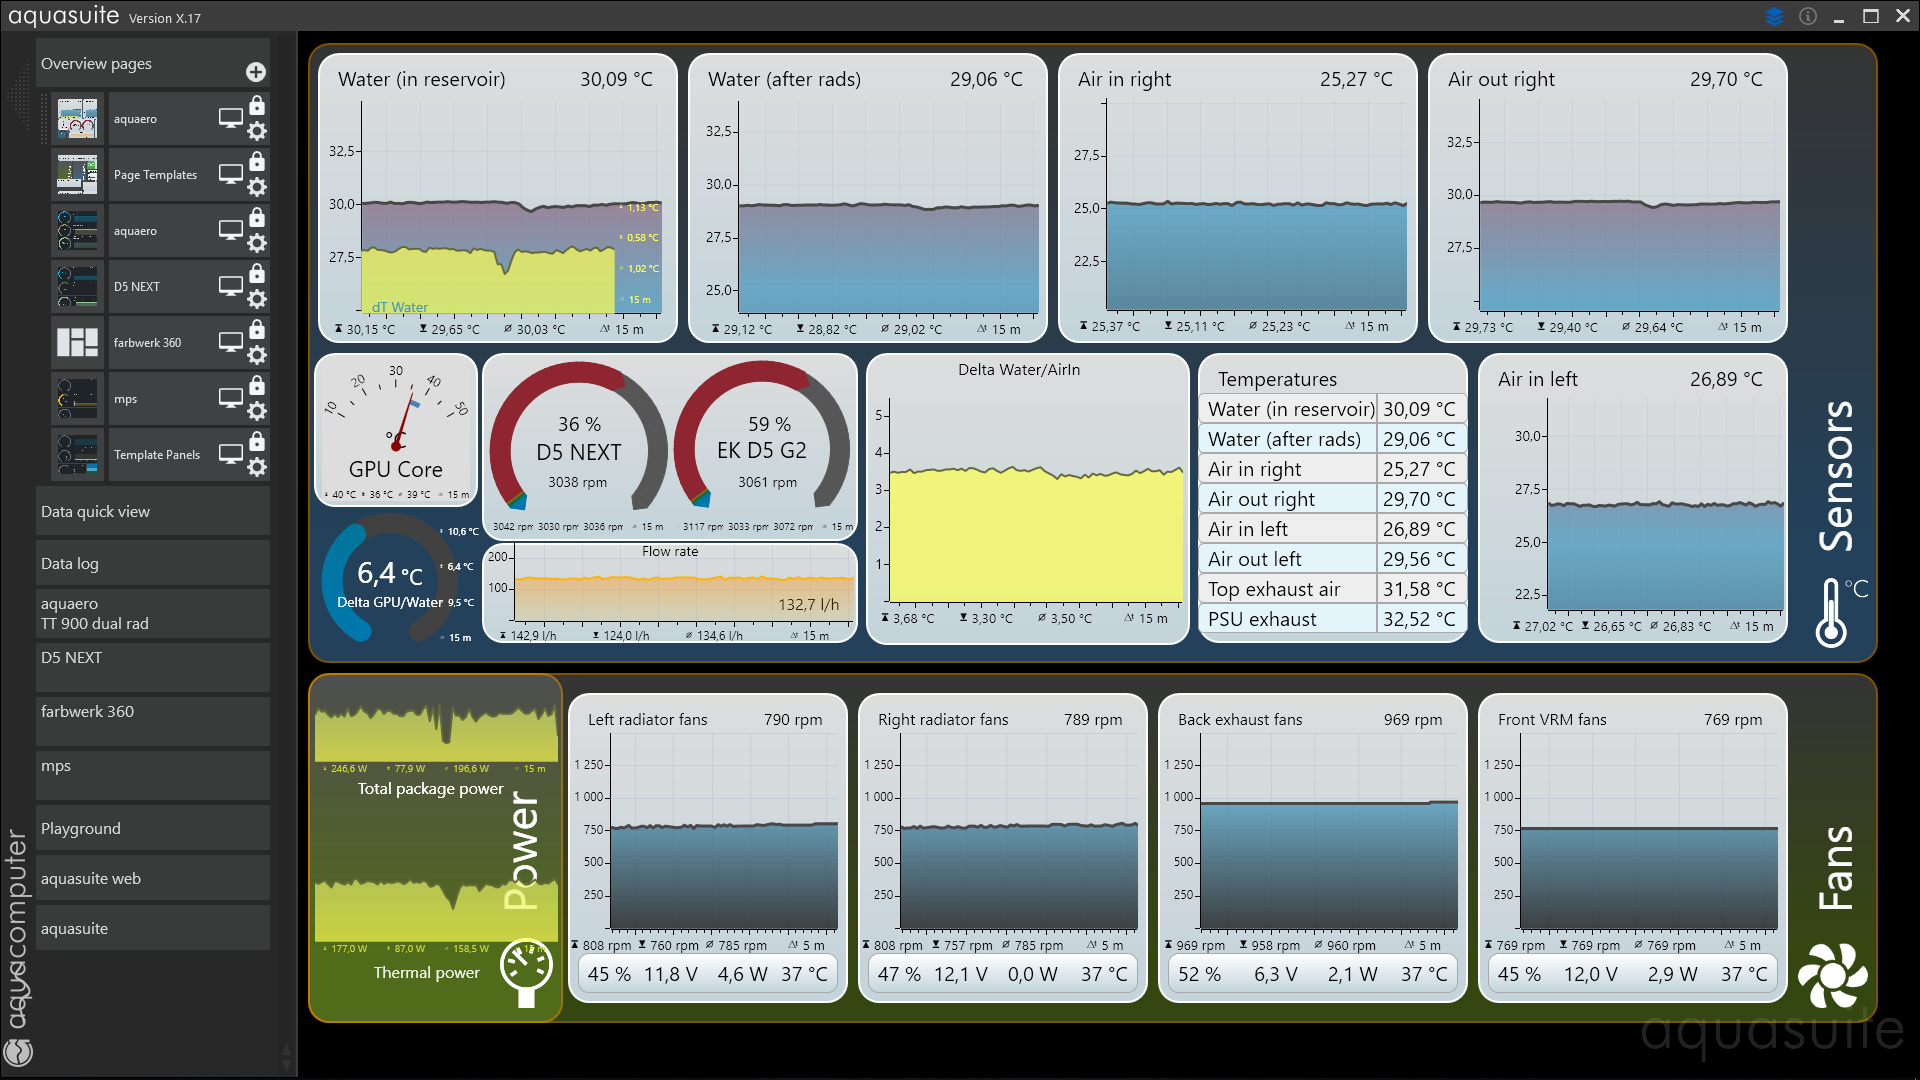Click desktop monitor icon for D5 NEXT page
This screenshot has height=1080, width=1920.
coord(231,286)
